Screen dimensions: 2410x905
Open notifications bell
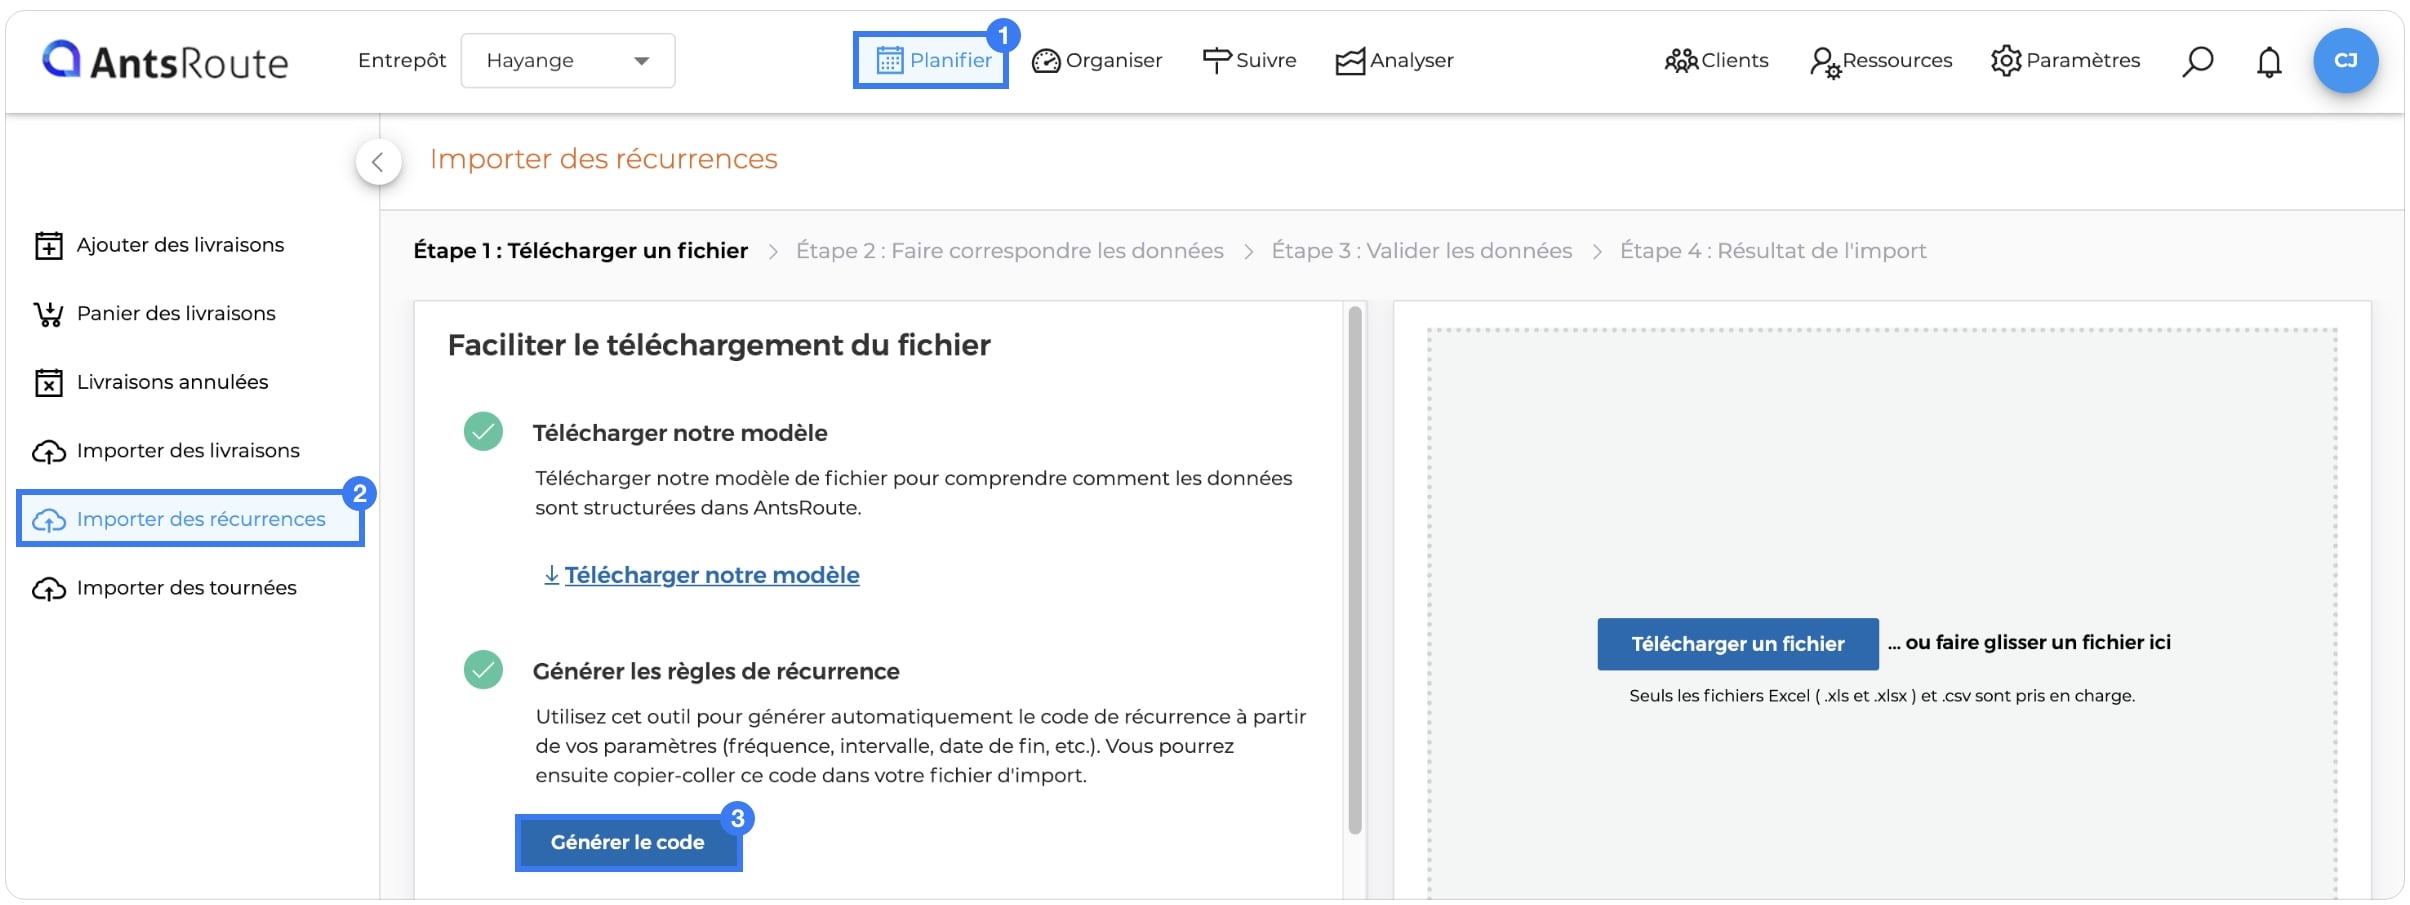click(2269, 62)
